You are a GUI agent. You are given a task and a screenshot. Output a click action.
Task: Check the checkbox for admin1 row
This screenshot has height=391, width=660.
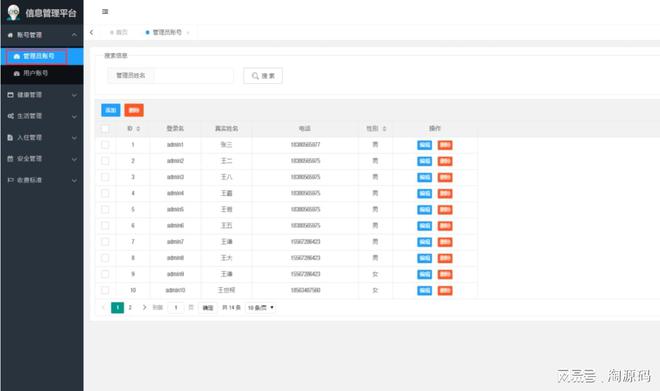coord(105,145)
